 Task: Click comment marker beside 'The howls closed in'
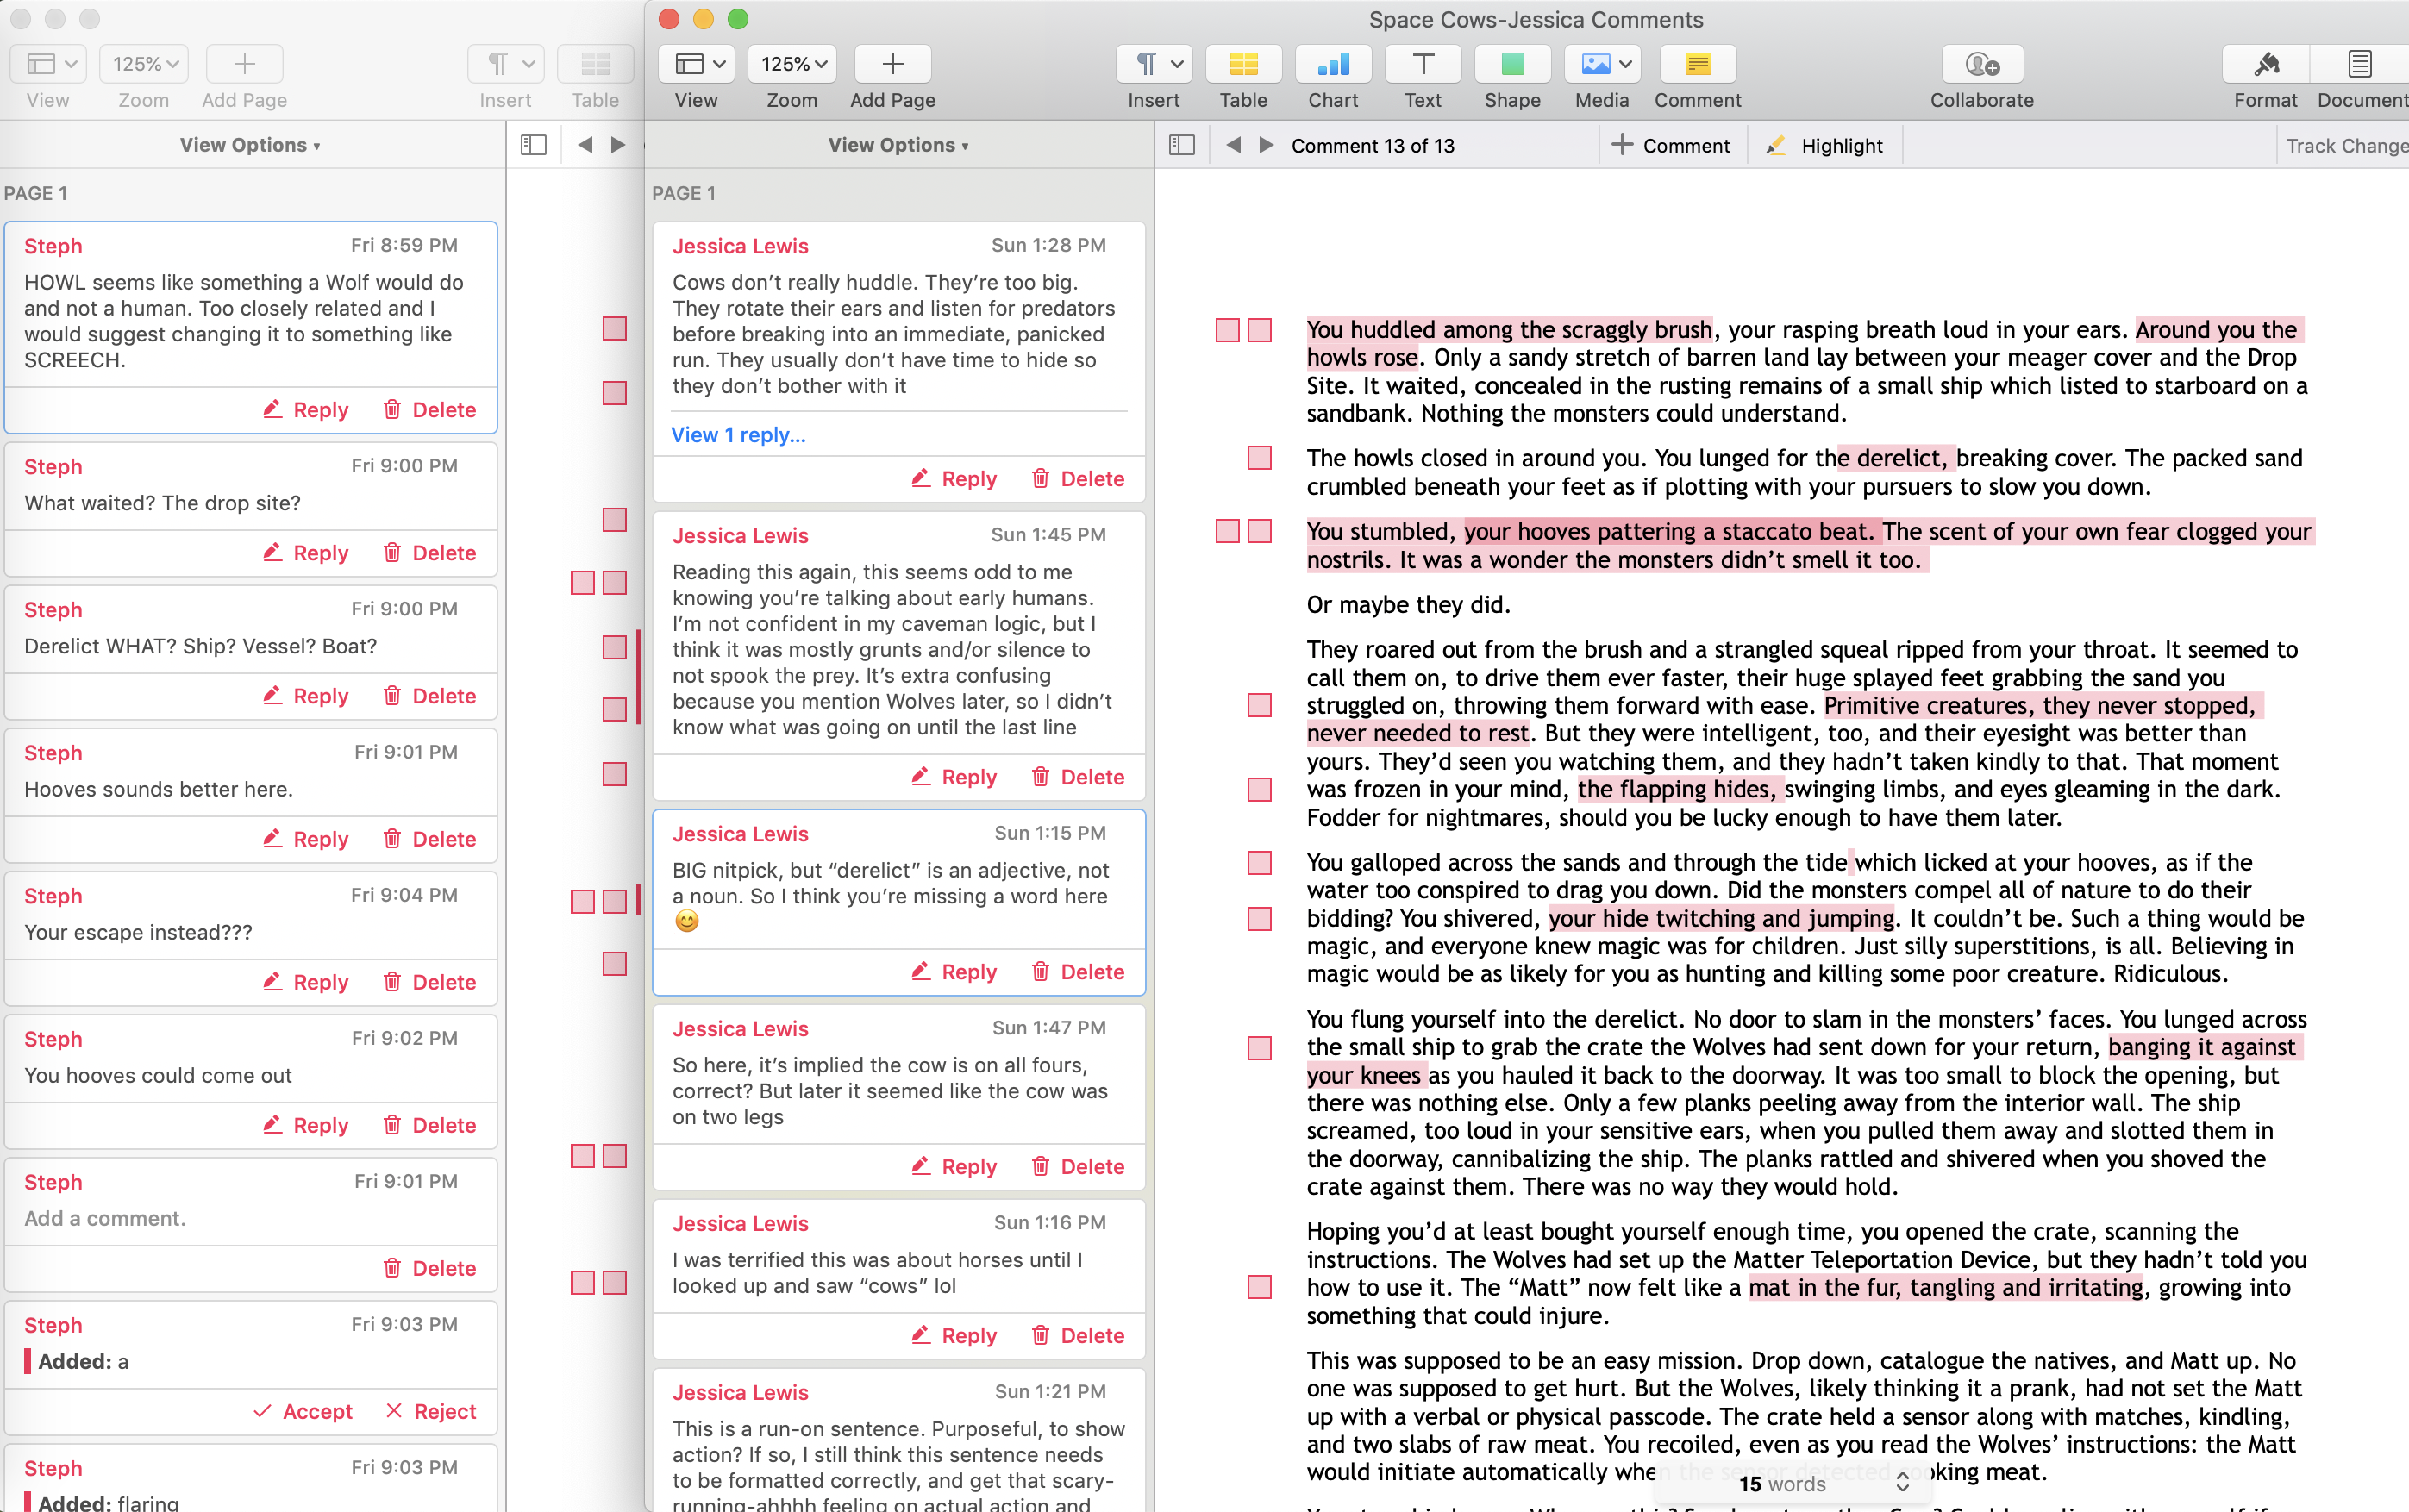[x=1260, y=458]
